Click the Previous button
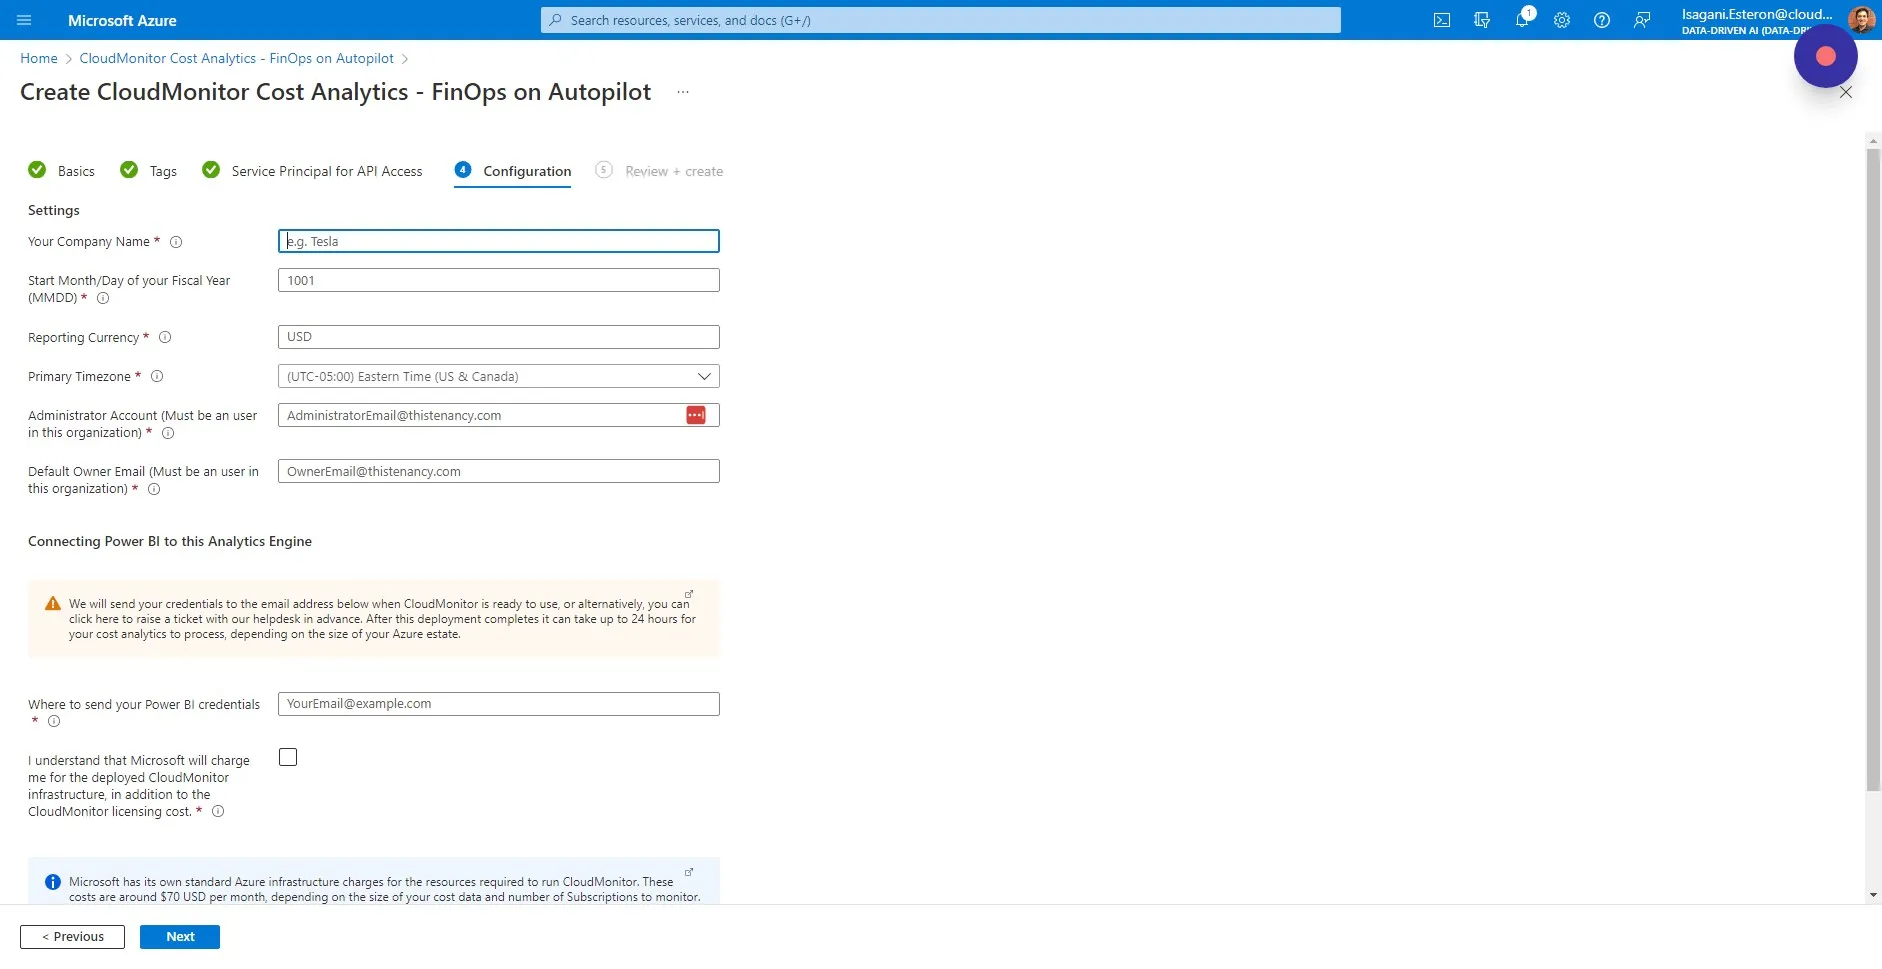Viewport: 1882px width, 969px height. [x=72, y=937]
